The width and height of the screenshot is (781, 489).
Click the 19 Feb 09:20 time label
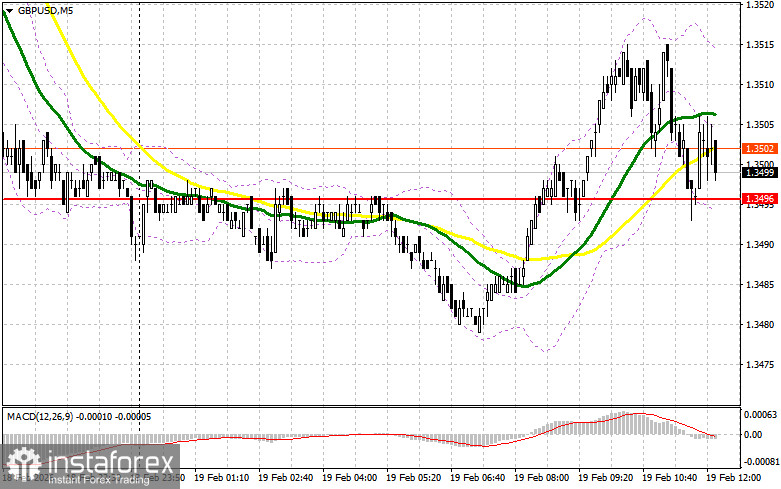(x=605, y=478)
